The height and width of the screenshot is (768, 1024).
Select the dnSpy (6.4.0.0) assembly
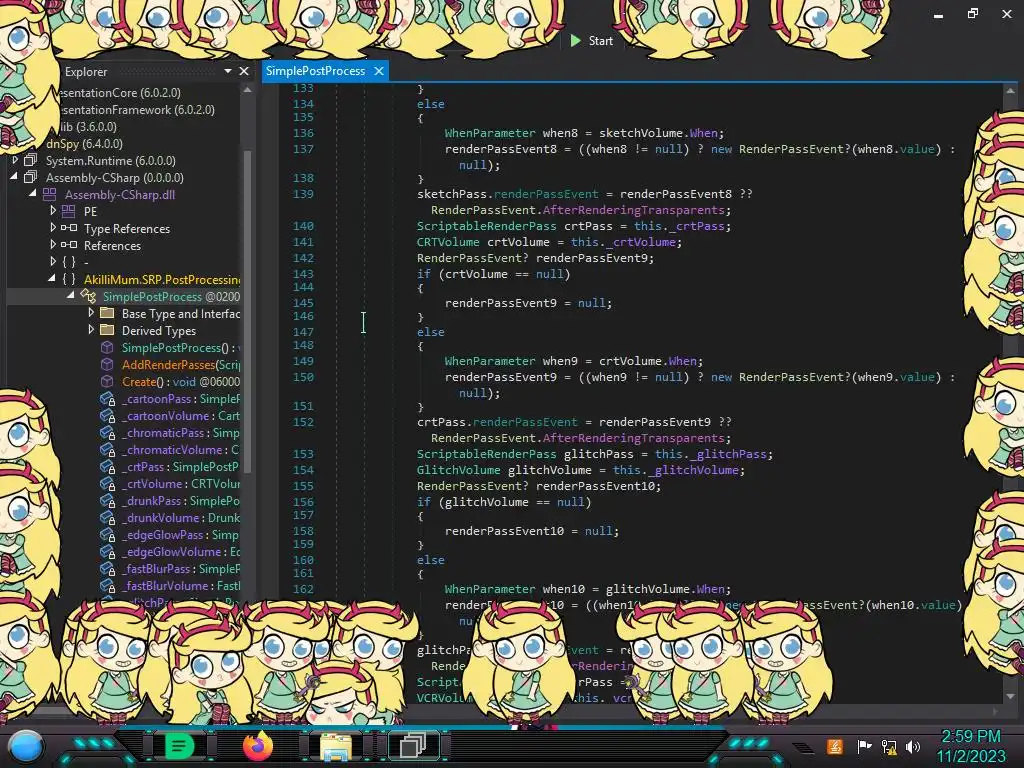coord(84,143)
